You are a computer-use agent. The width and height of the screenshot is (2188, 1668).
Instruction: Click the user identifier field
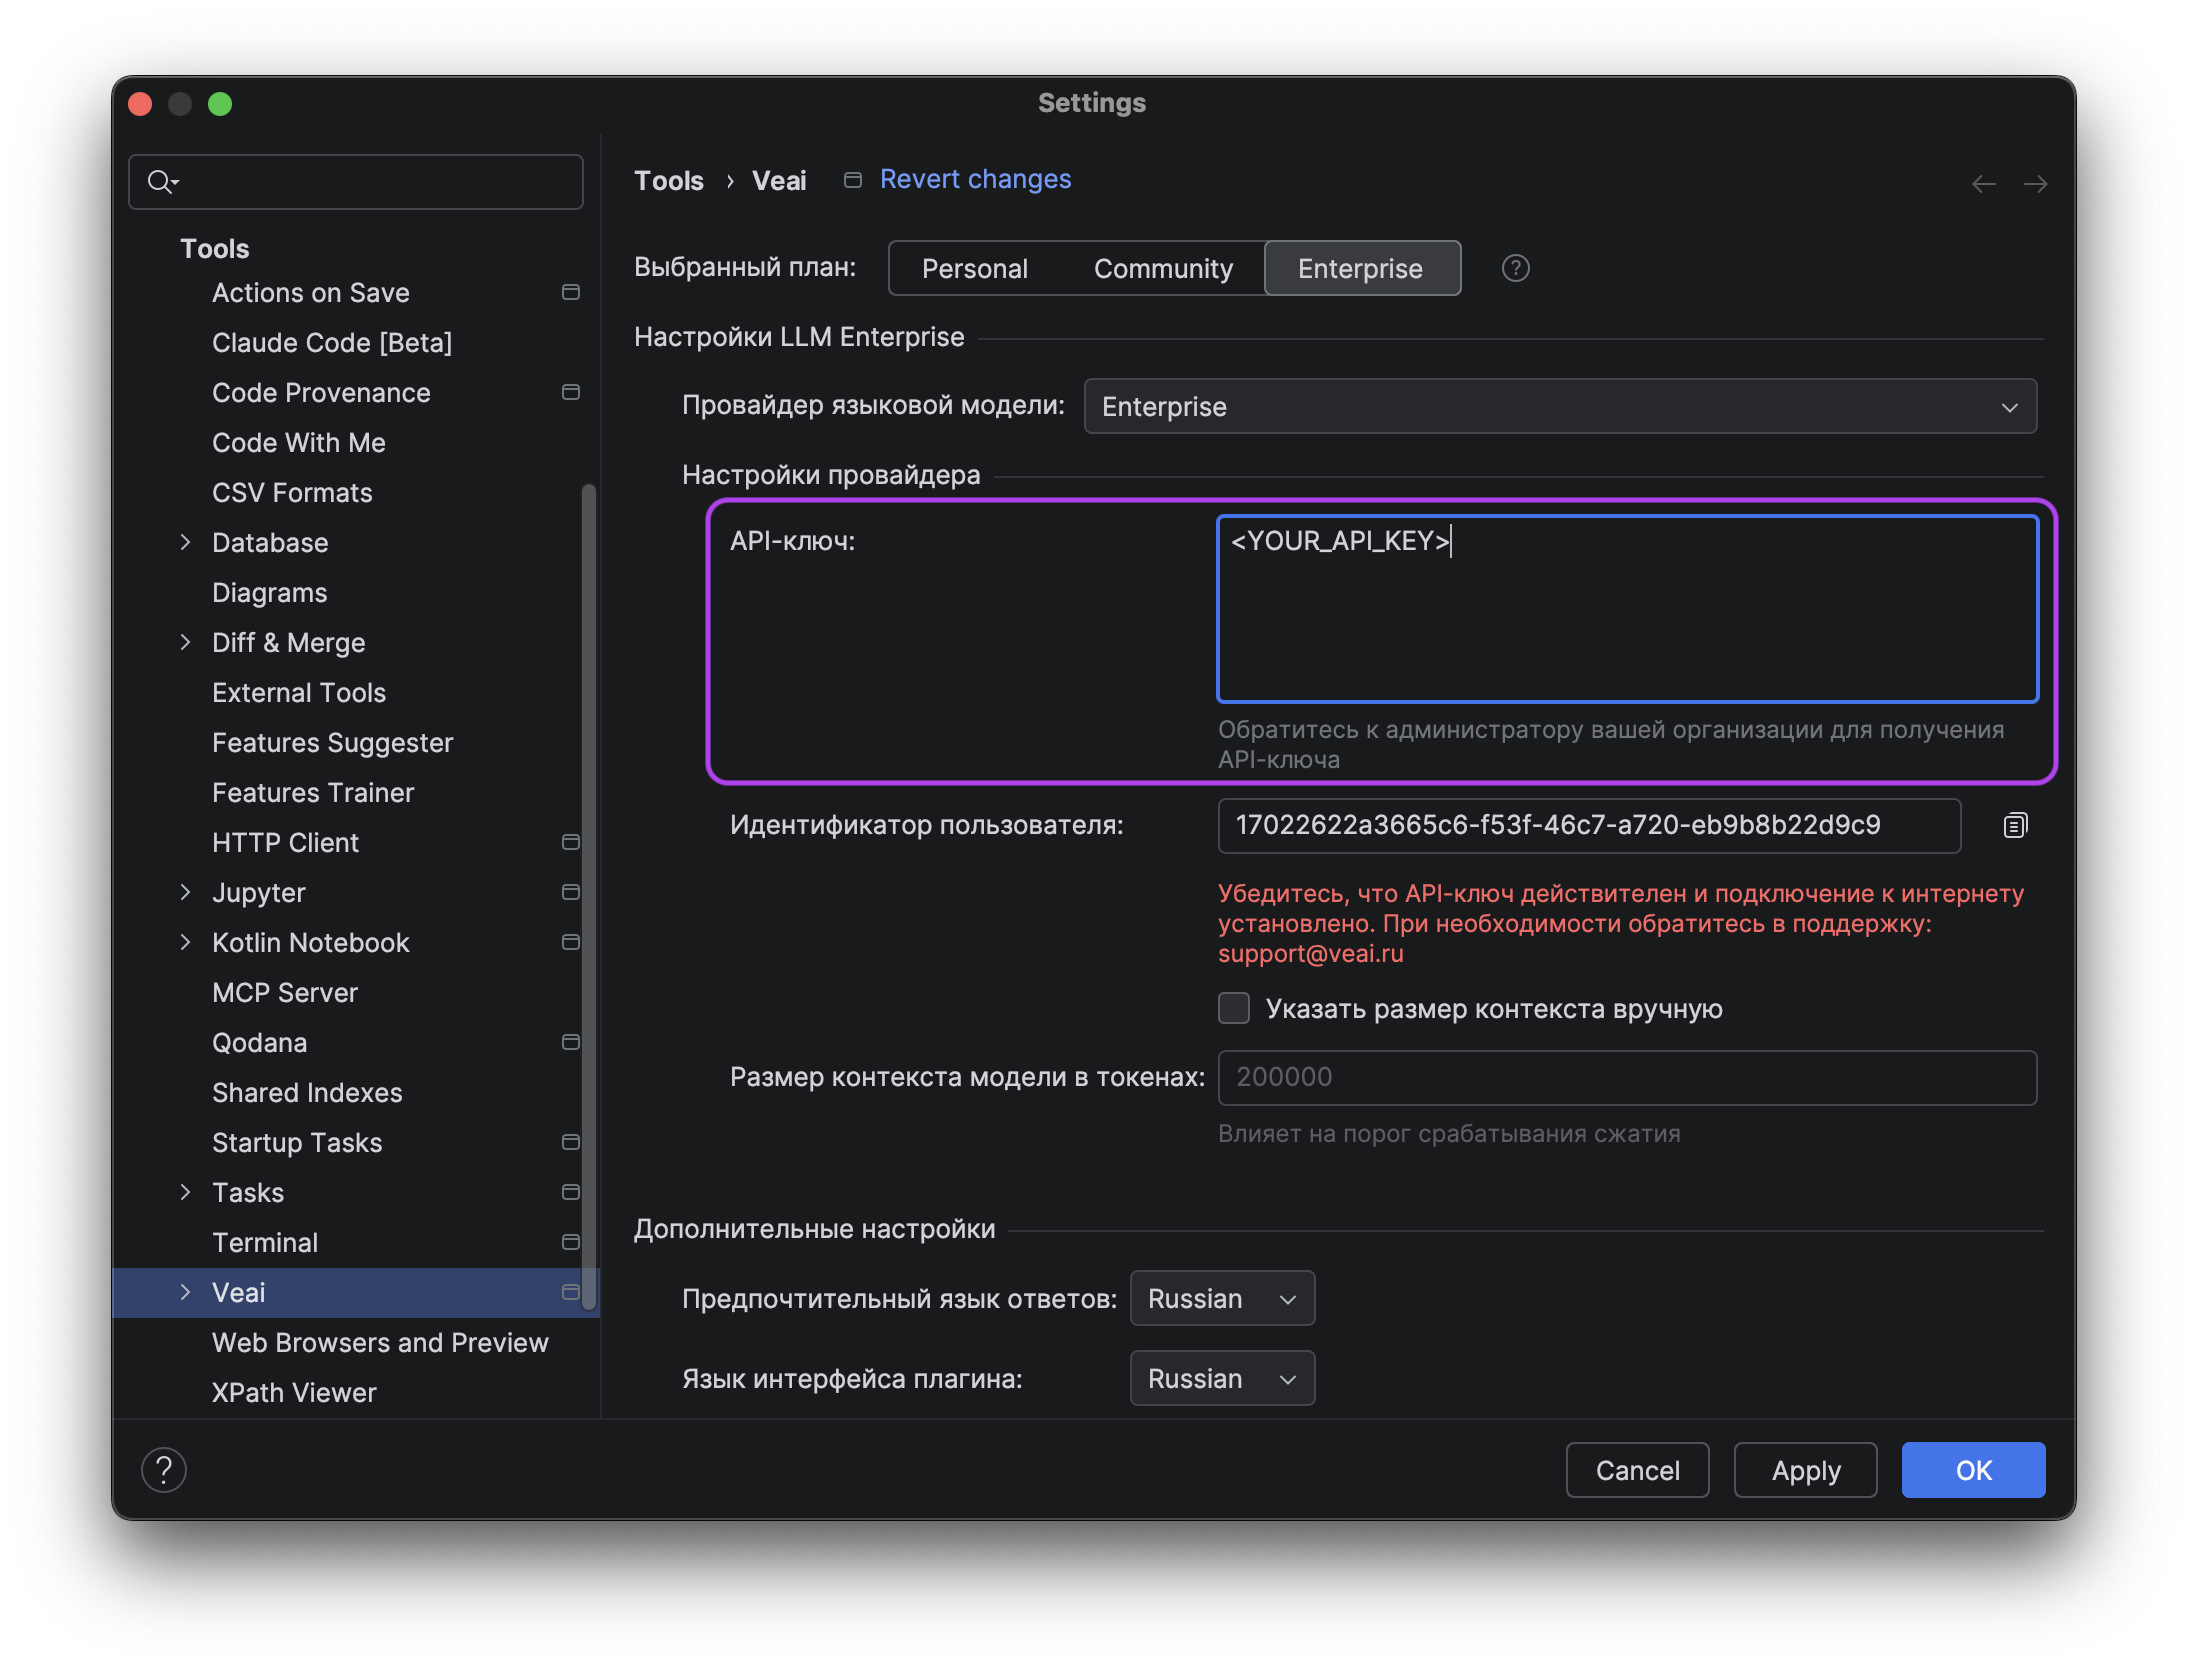(1589, 825)
